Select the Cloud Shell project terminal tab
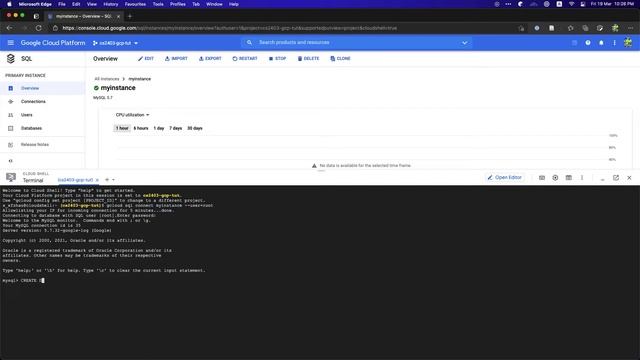Image resolution: width=640 pixels, height=360 pixels. [75, 180]
